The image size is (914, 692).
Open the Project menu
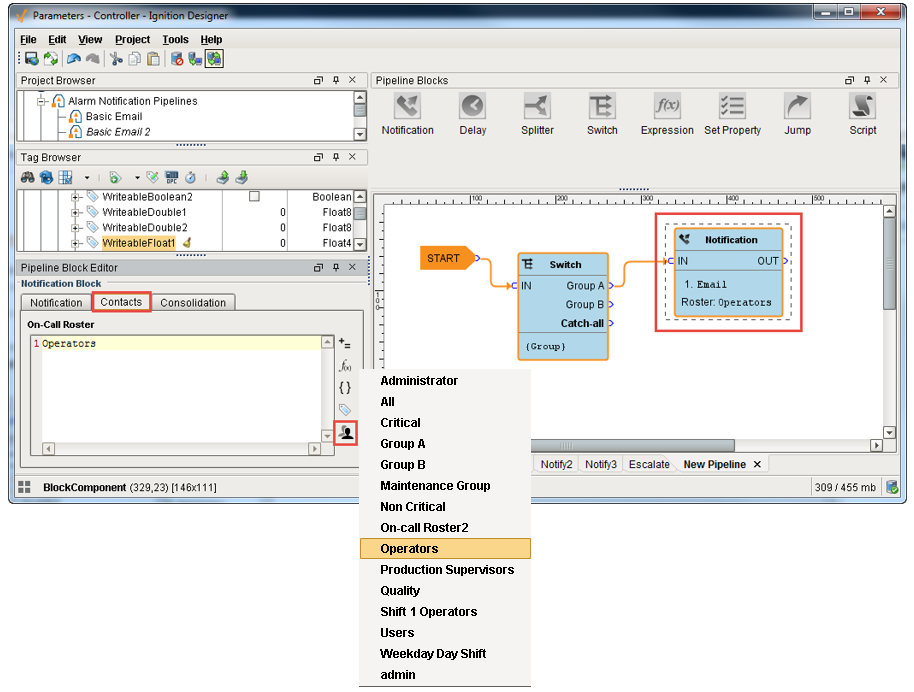click(x=132, y=40)
